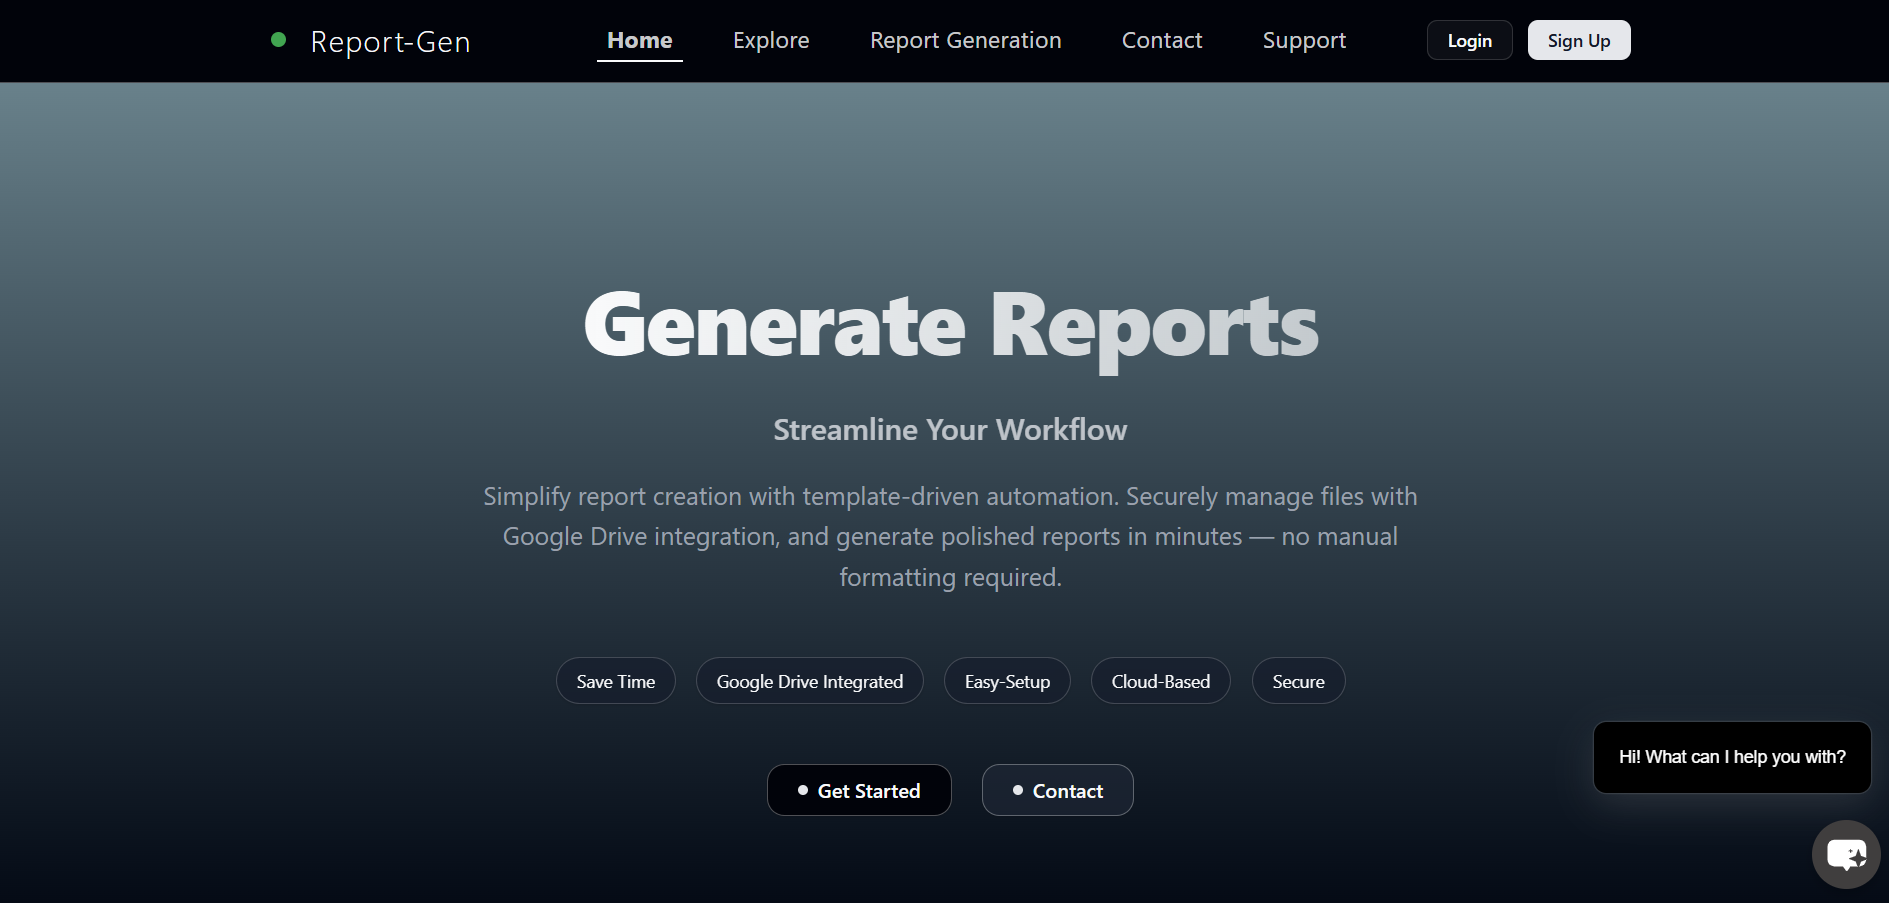Click the Streamline Your Workflow subtitle
Image resolution: width=1889 pixels, height=903 pixels.
pos(949,430)
